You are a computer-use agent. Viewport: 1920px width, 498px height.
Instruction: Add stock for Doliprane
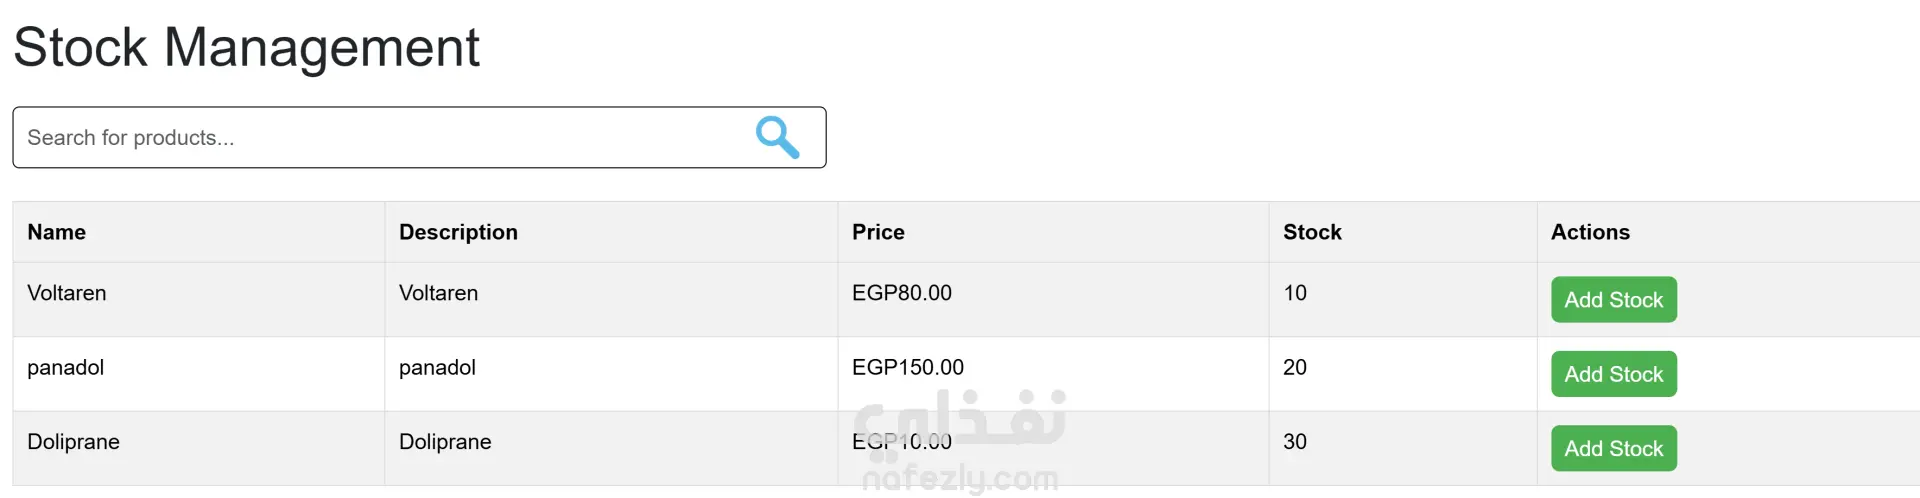point(1613,449)
